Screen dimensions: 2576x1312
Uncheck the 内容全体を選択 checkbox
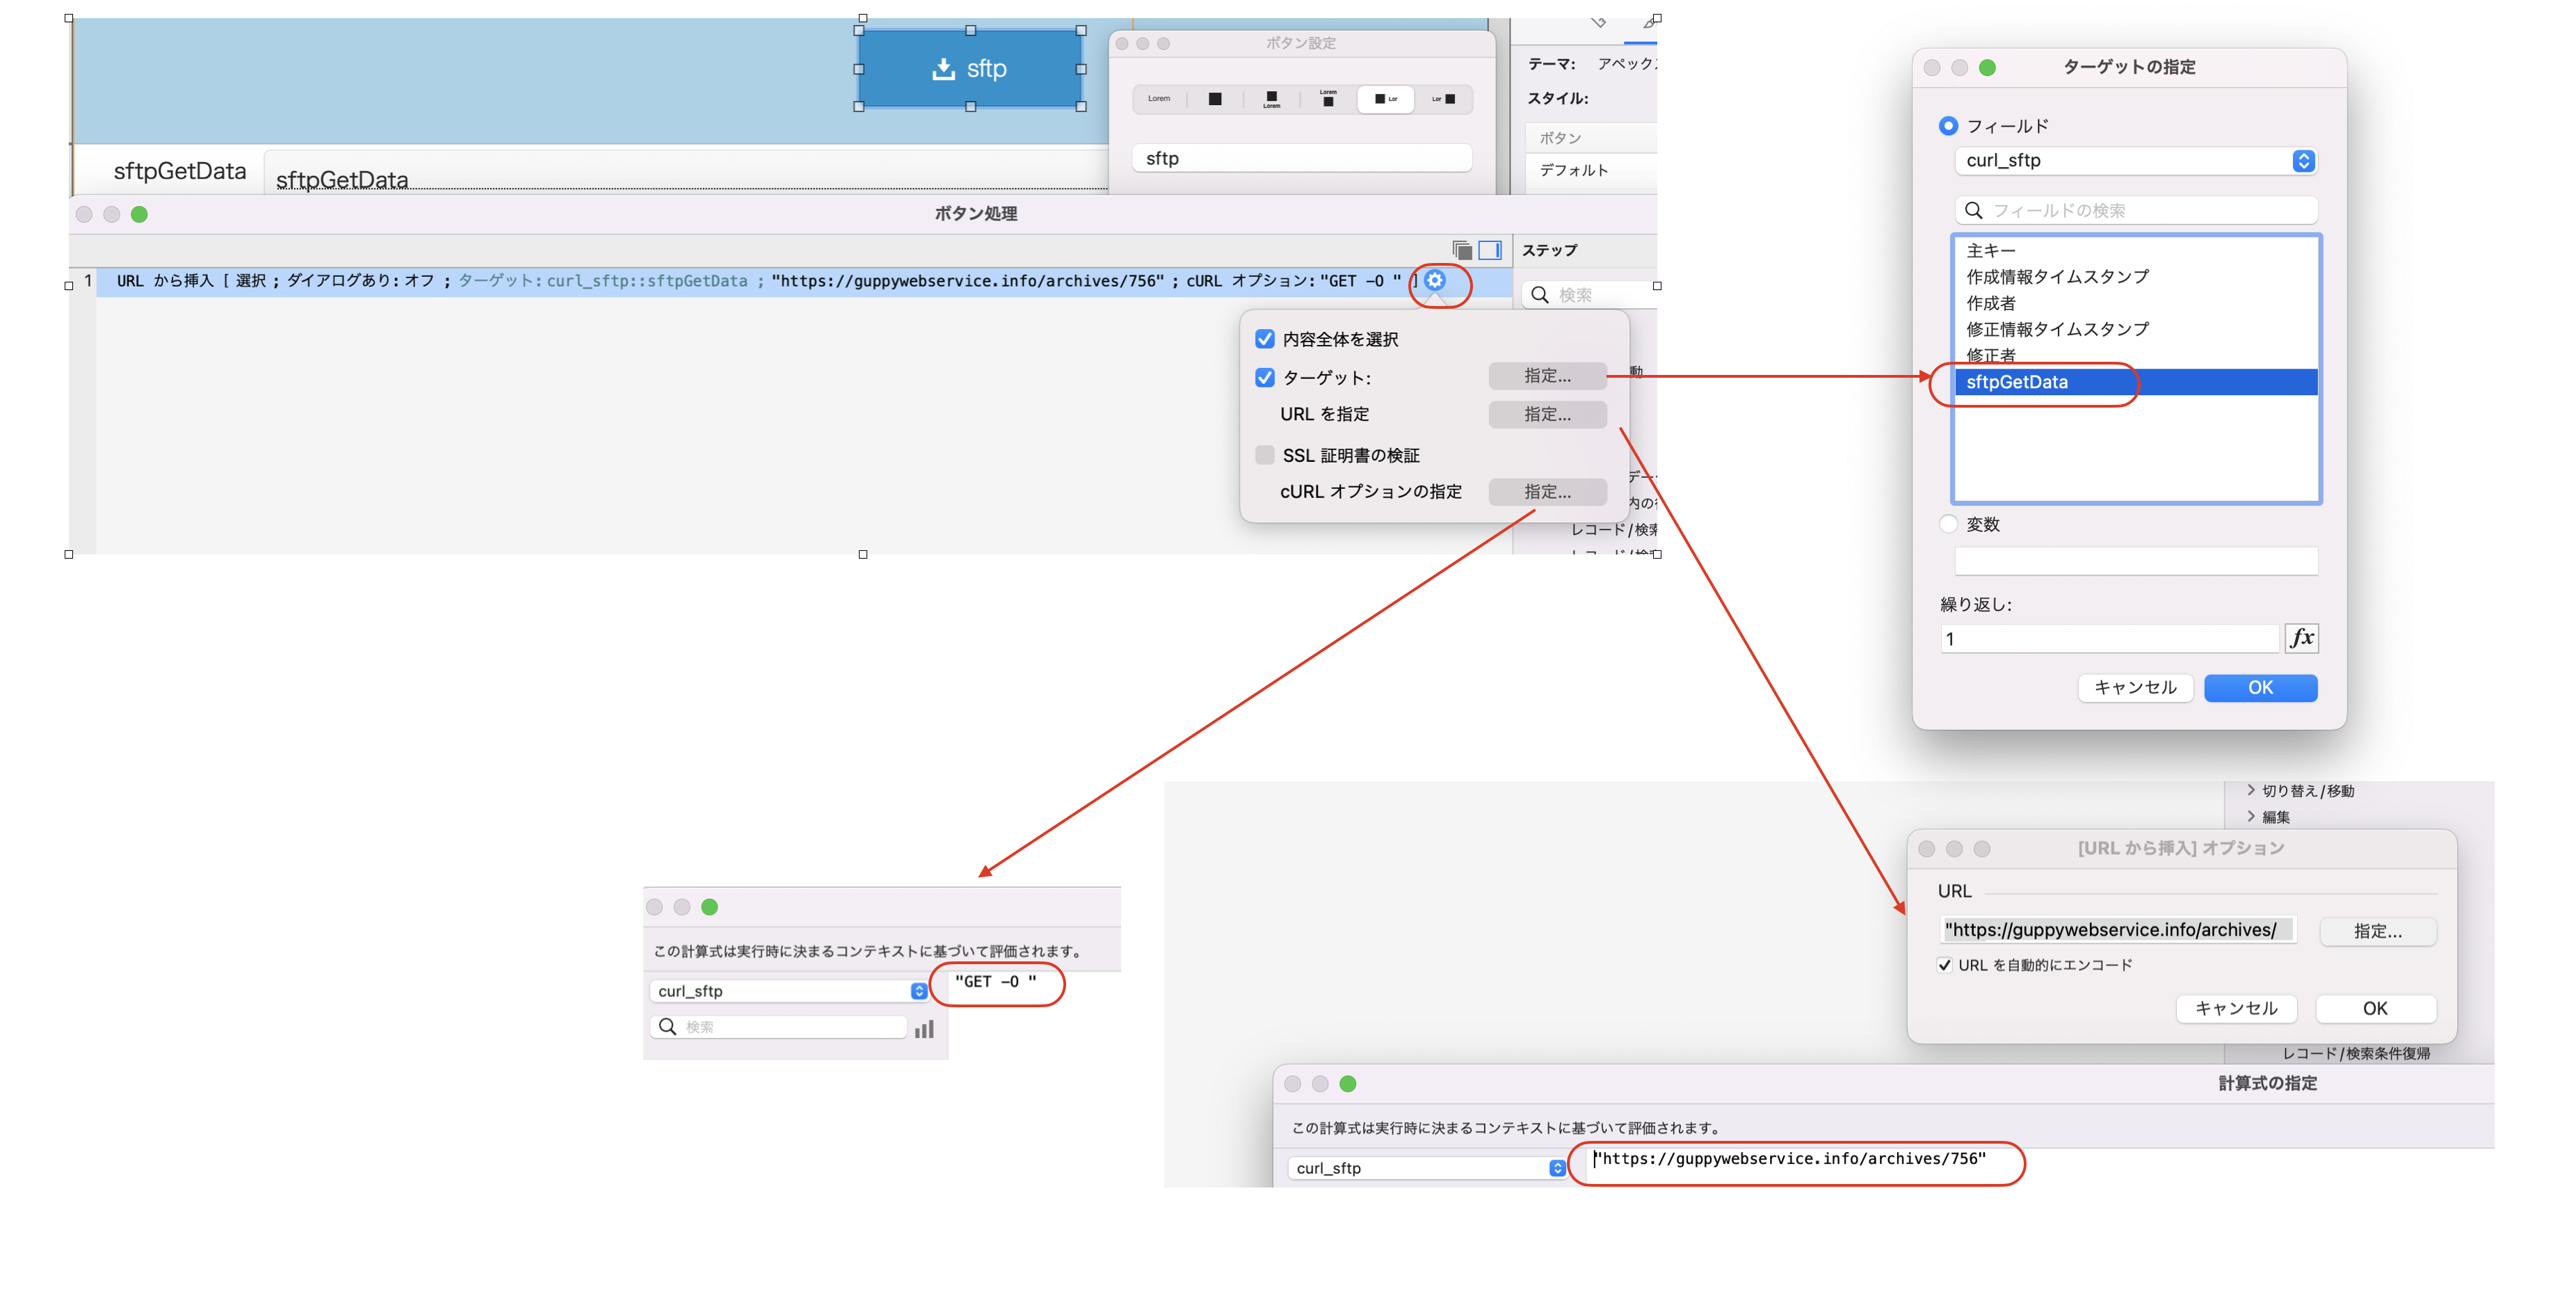pyautogui.click(x=1264, y=338)
